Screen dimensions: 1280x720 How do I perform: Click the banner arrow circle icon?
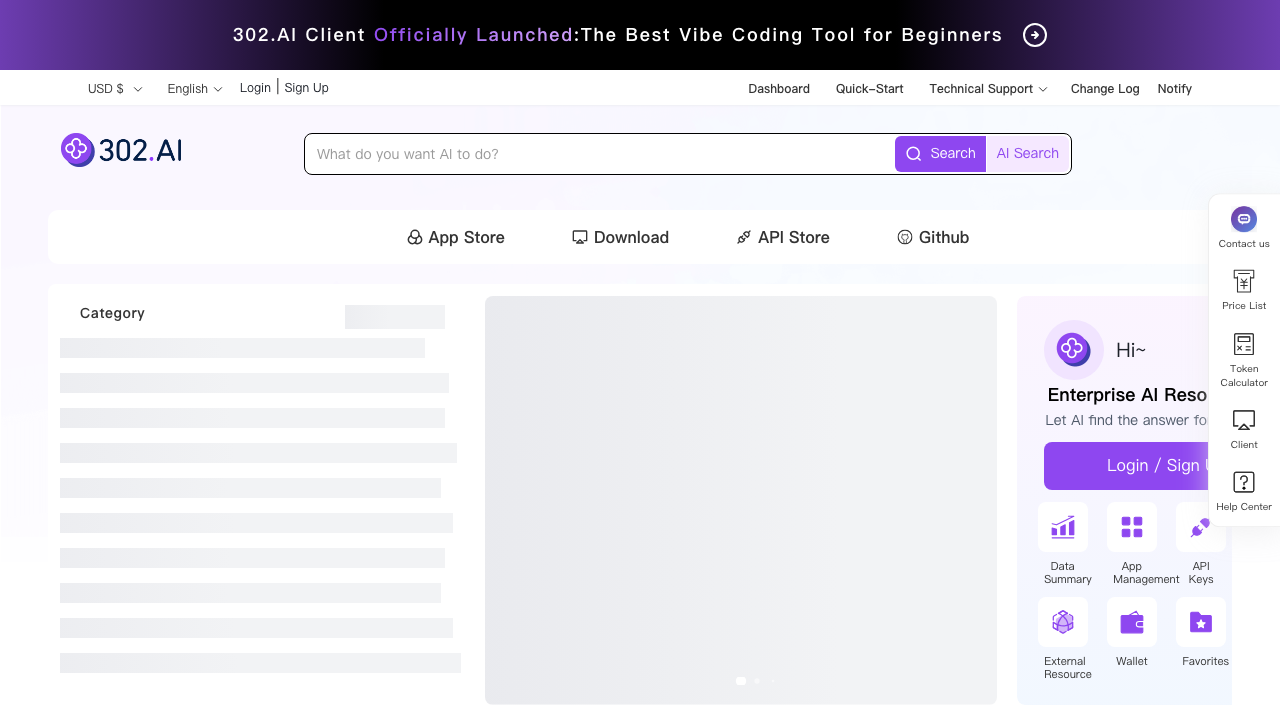[x=1035, y=35]
